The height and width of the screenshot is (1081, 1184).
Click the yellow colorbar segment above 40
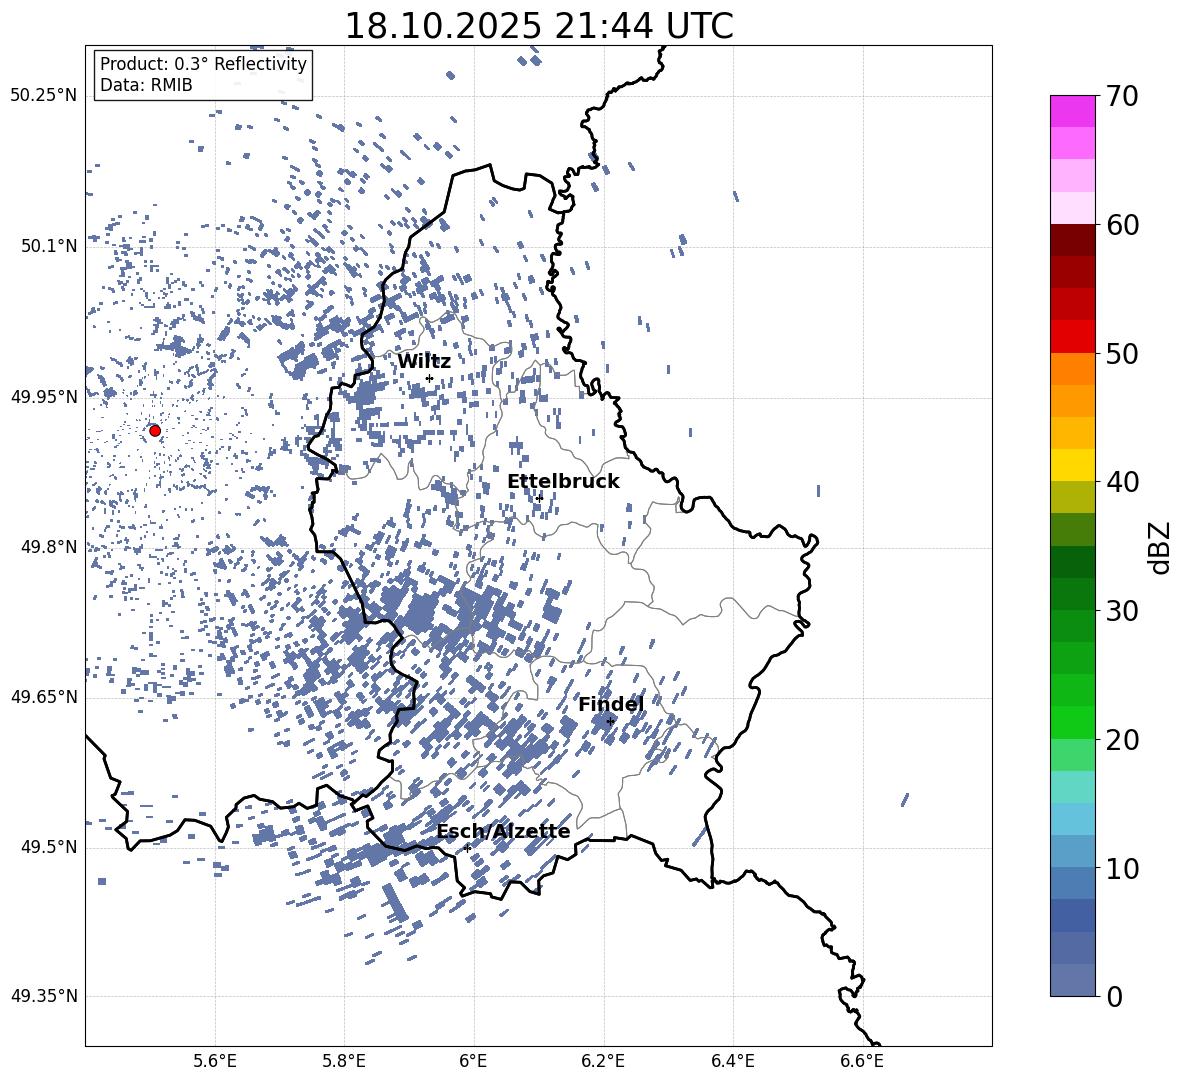coord(1072,465)
